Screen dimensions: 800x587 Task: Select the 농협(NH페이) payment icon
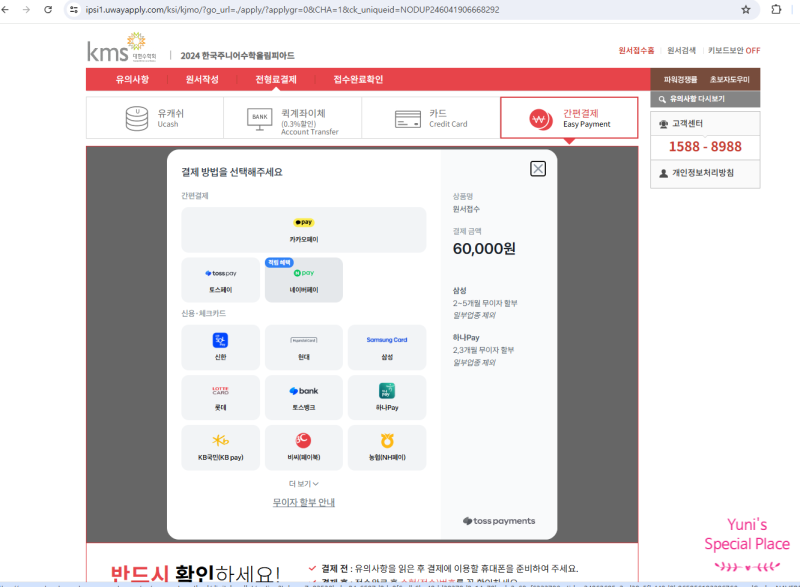click(x=389, y=447)
